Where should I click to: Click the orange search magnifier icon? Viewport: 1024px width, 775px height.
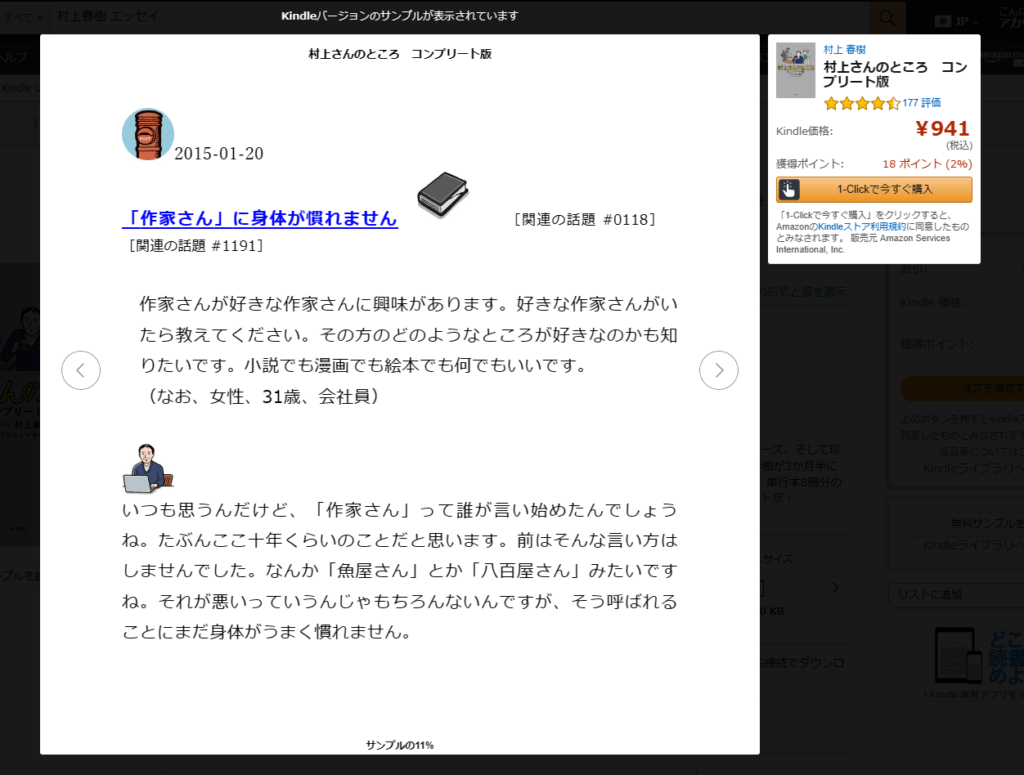coord(886,17)
